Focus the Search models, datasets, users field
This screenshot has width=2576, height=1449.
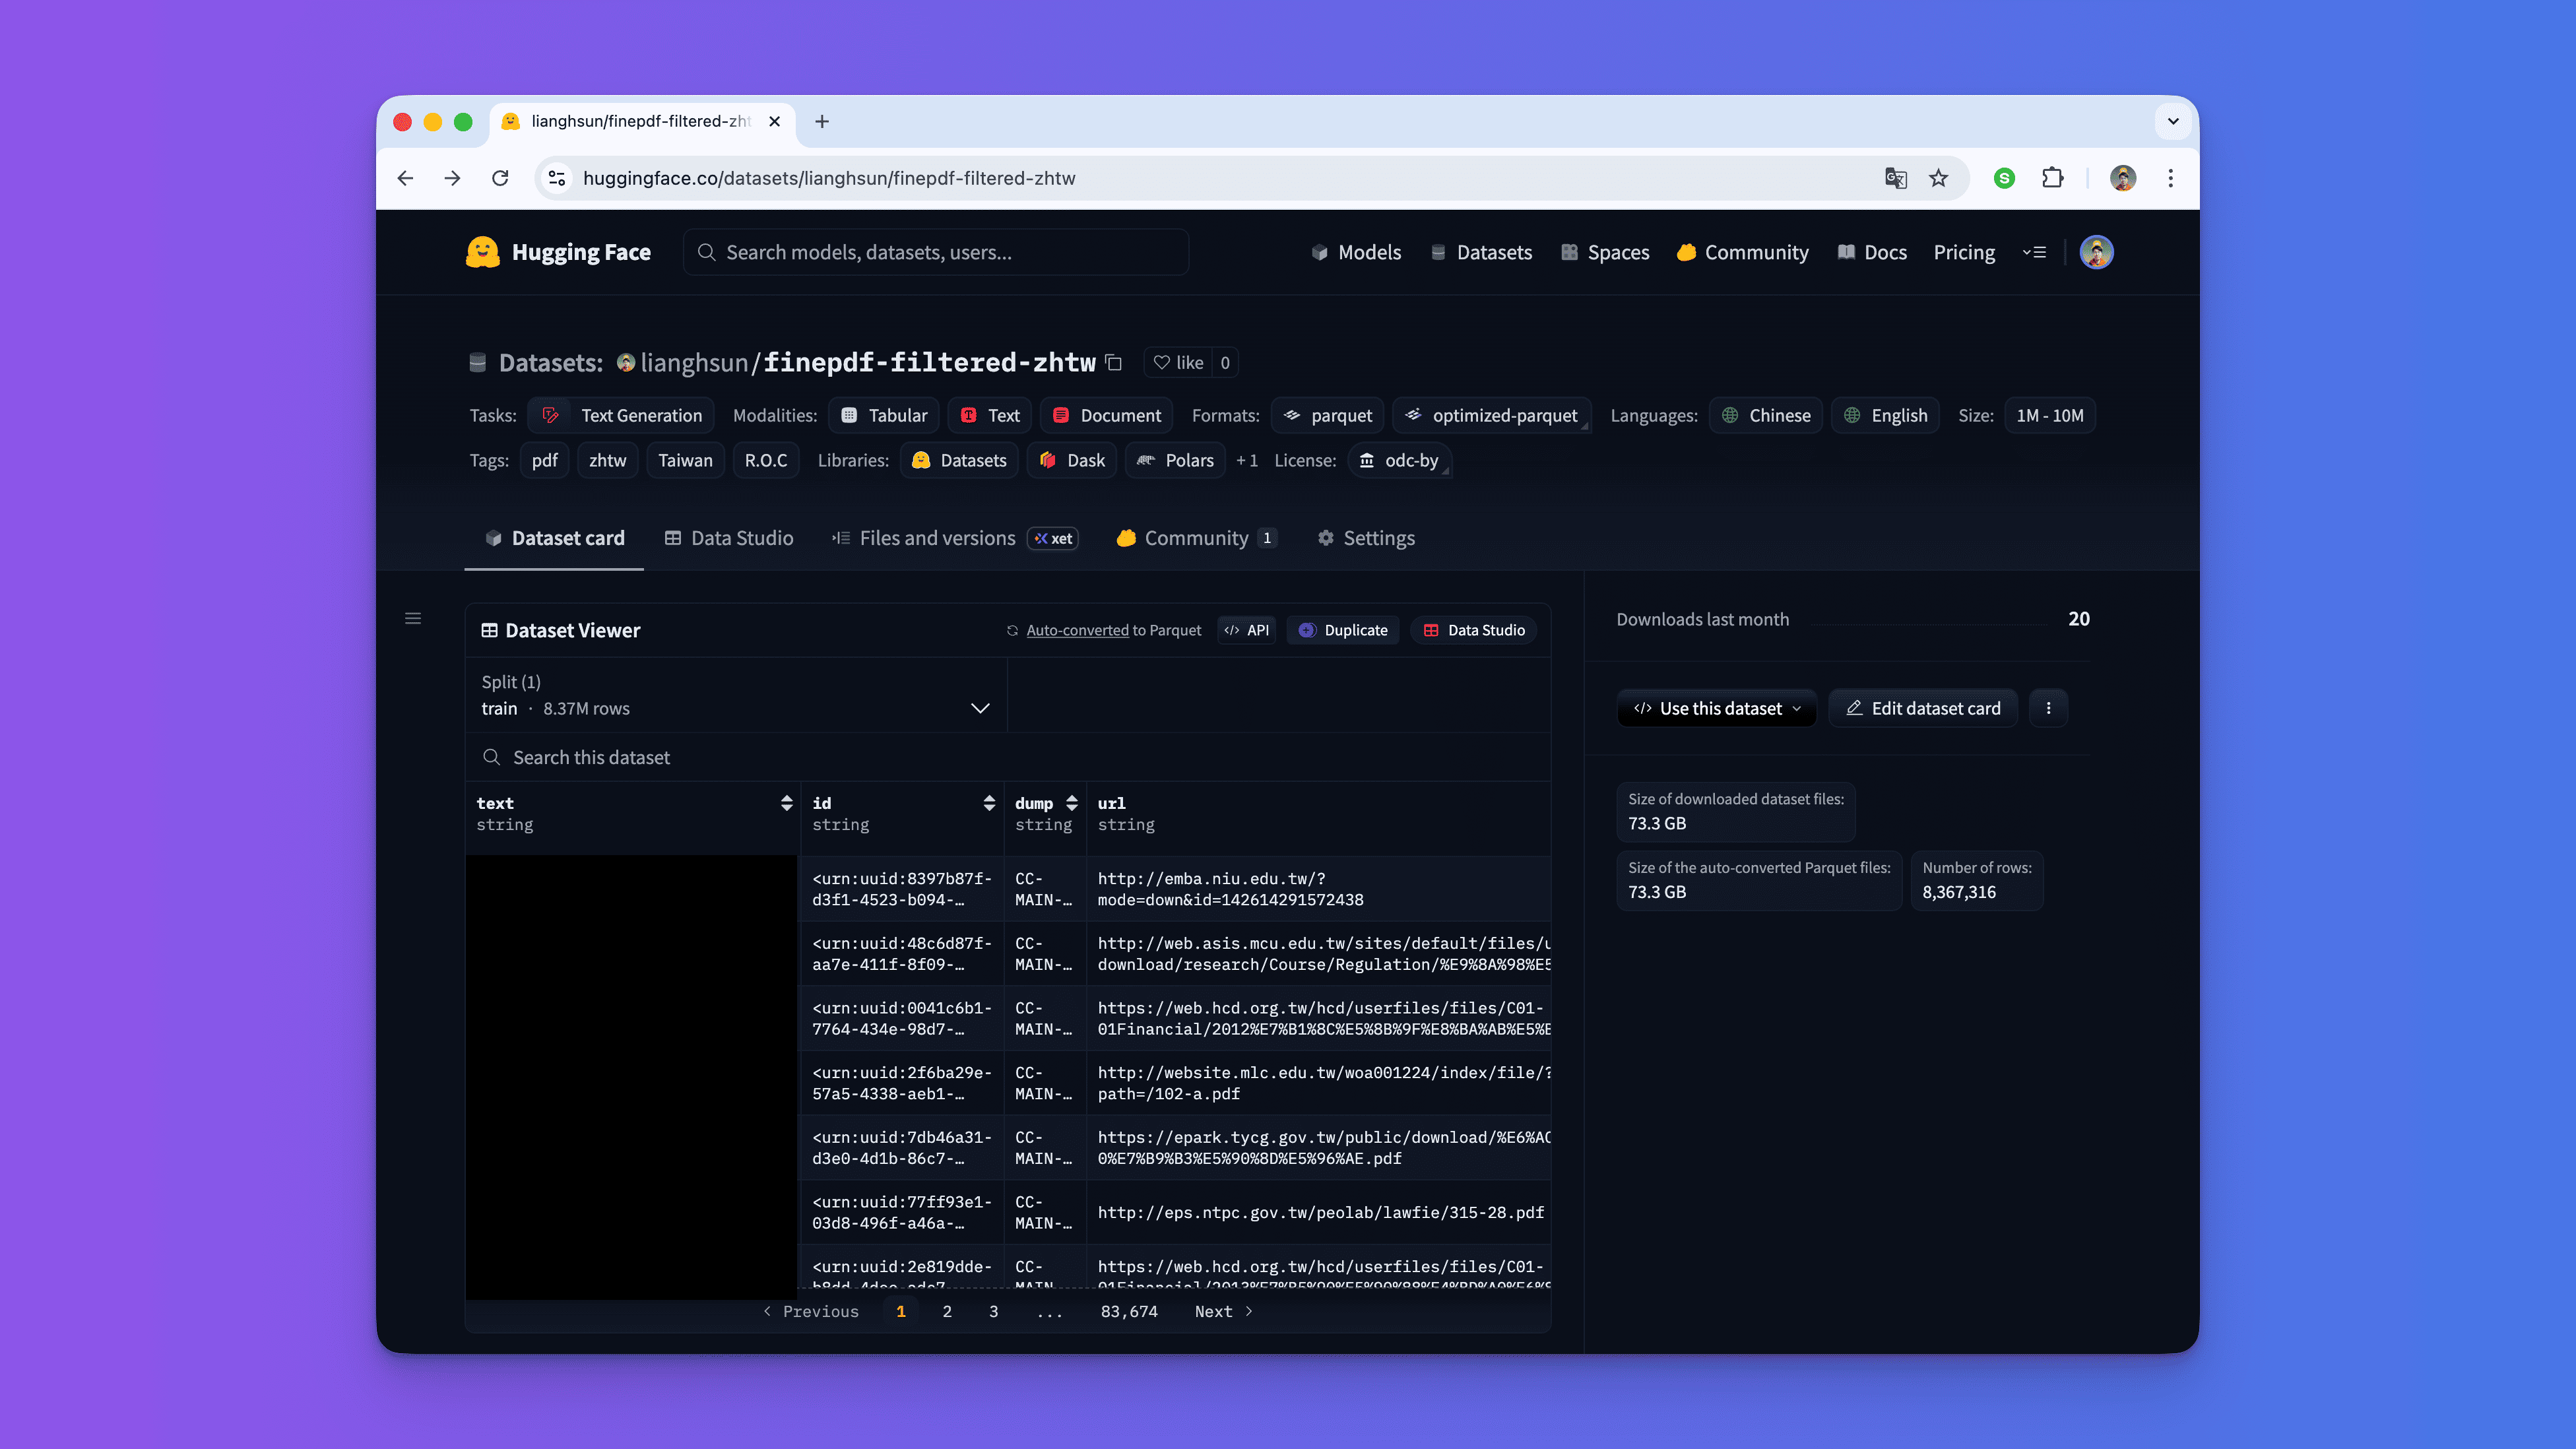pyautogui.click(x=936, y=252)
